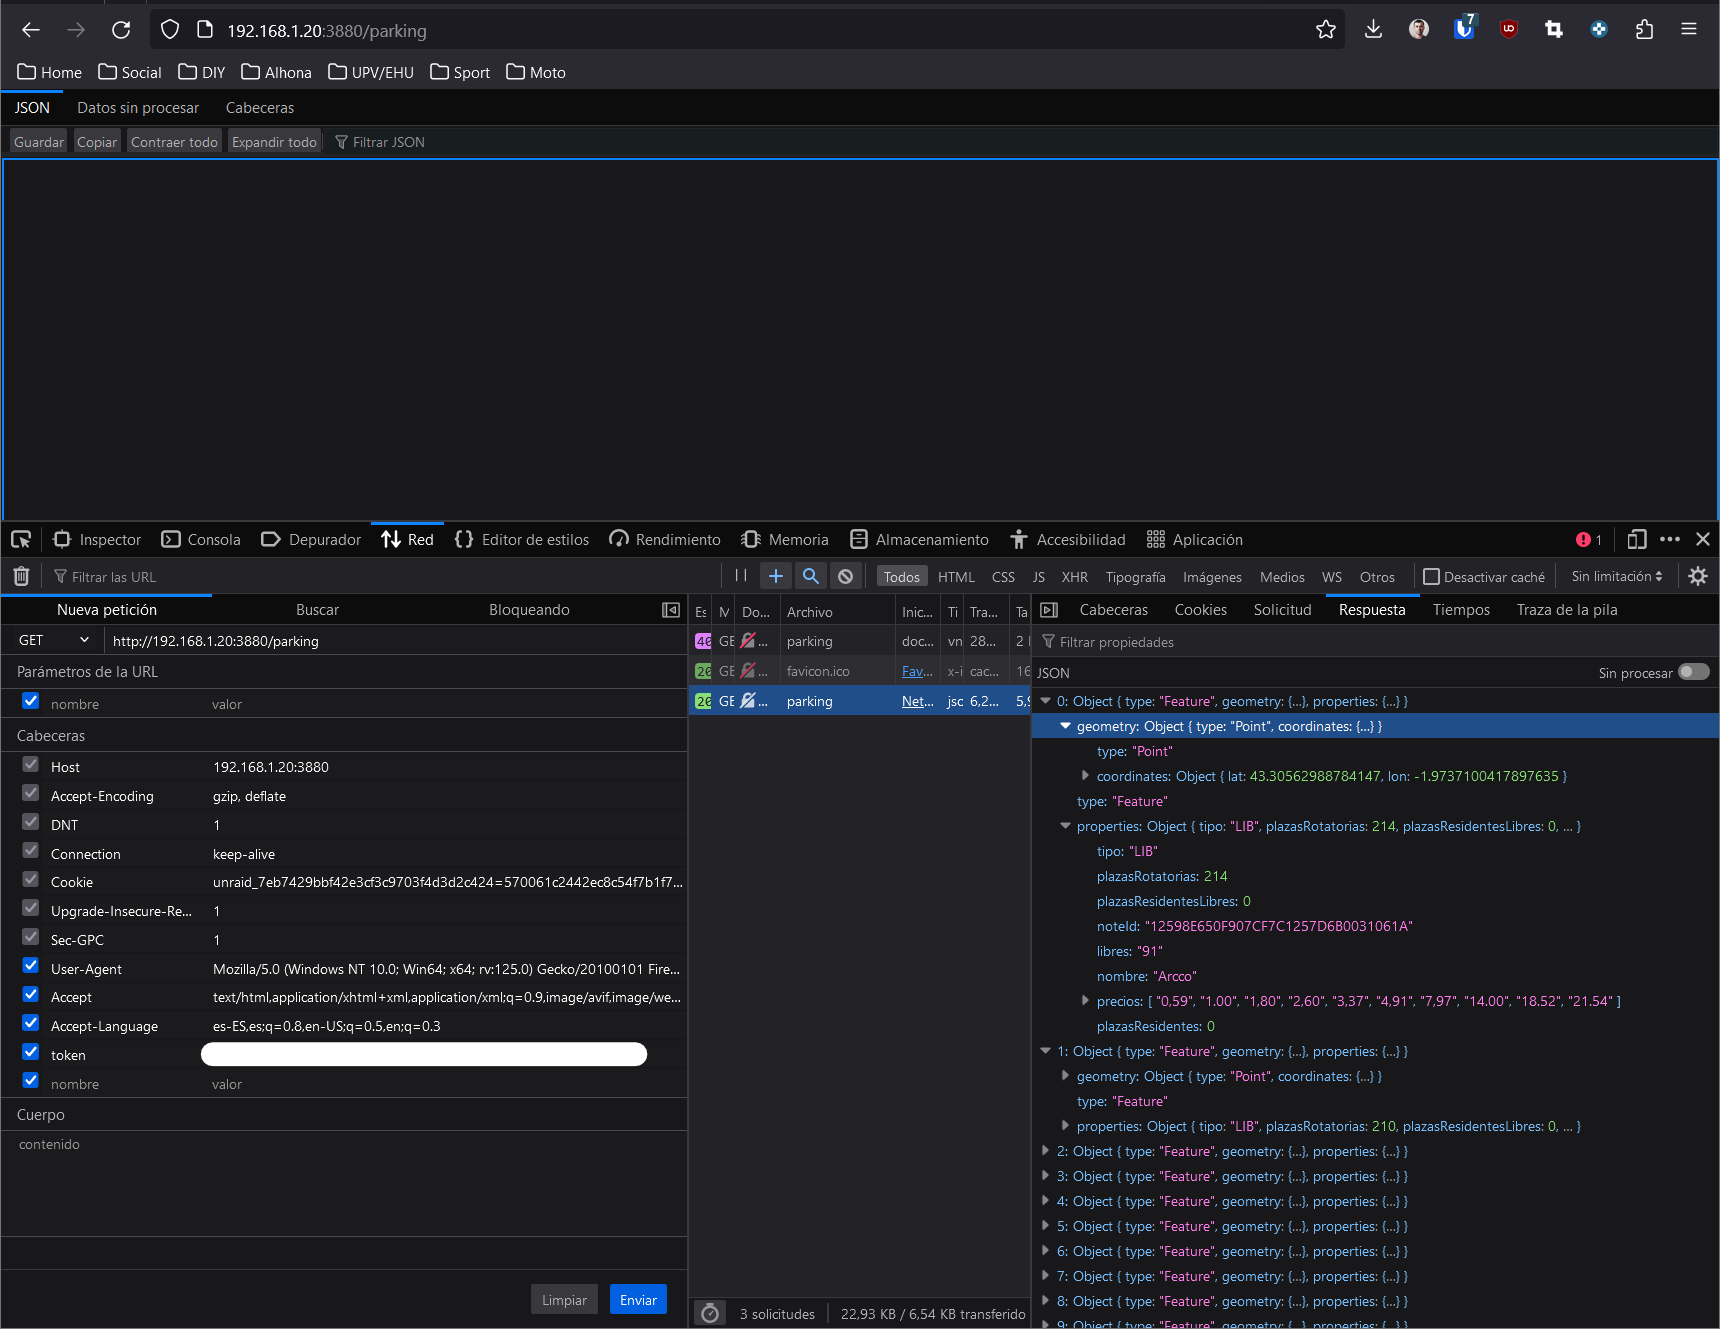1720x1329 pixels.
Task: Uncheck the Accept-Language header checkbox
Action: pyautogui.click(x=31, y=1023)
